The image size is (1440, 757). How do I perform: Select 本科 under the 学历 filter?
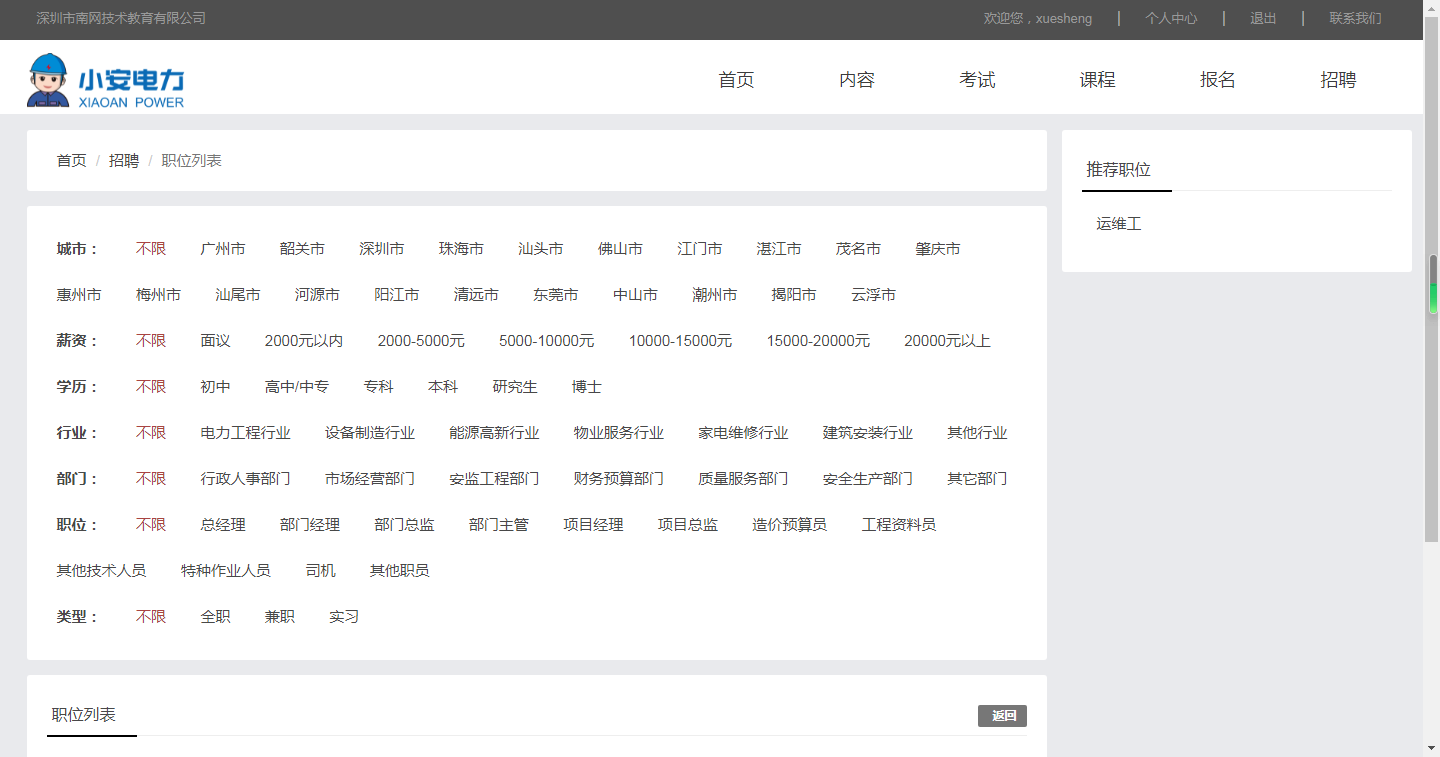coord(443,386)
